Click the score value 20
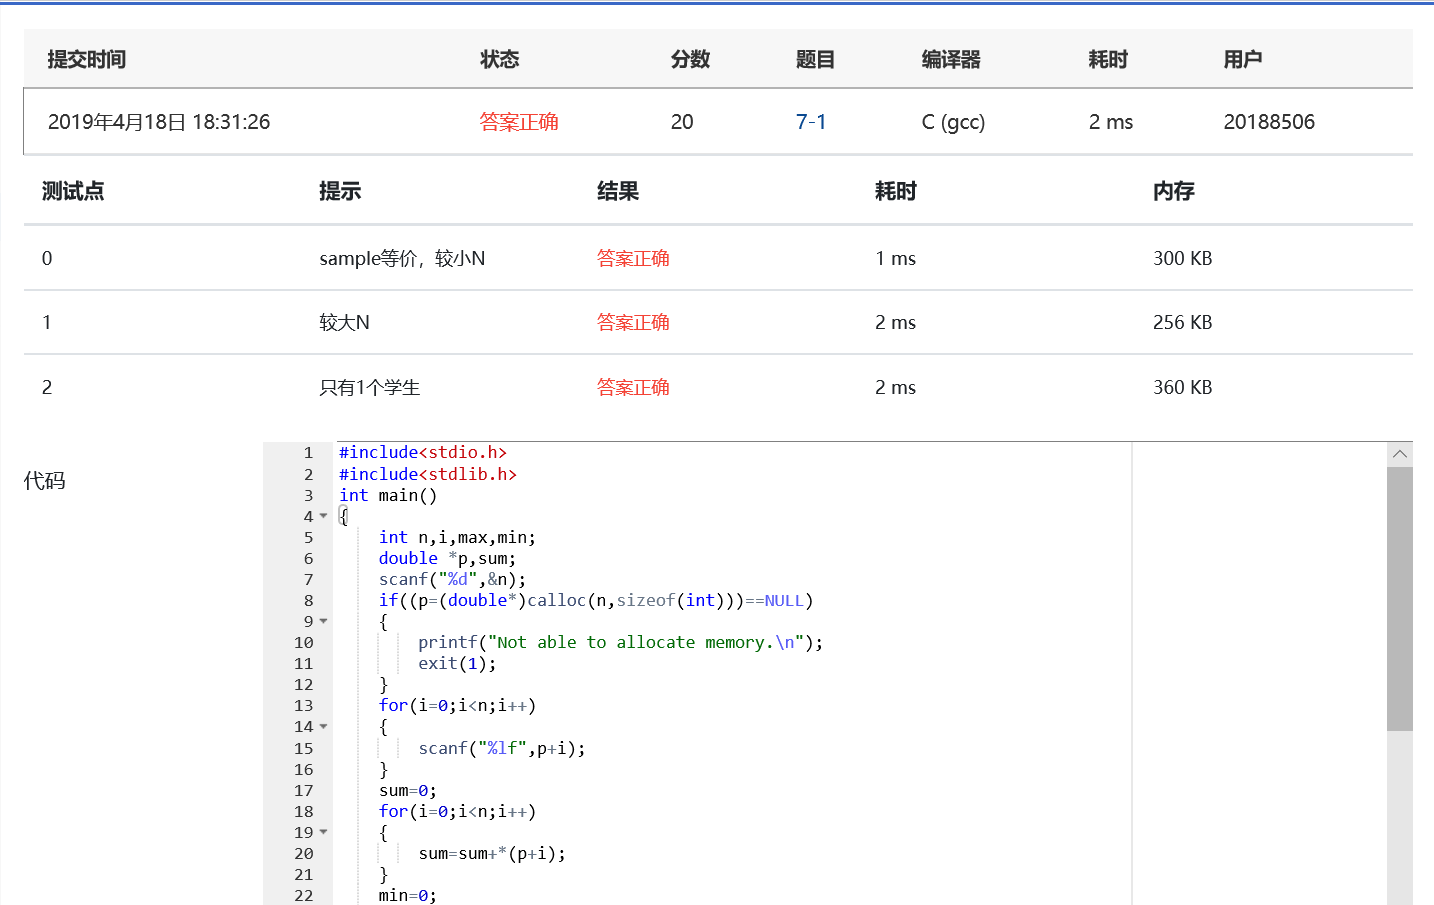 click(682, 122)
